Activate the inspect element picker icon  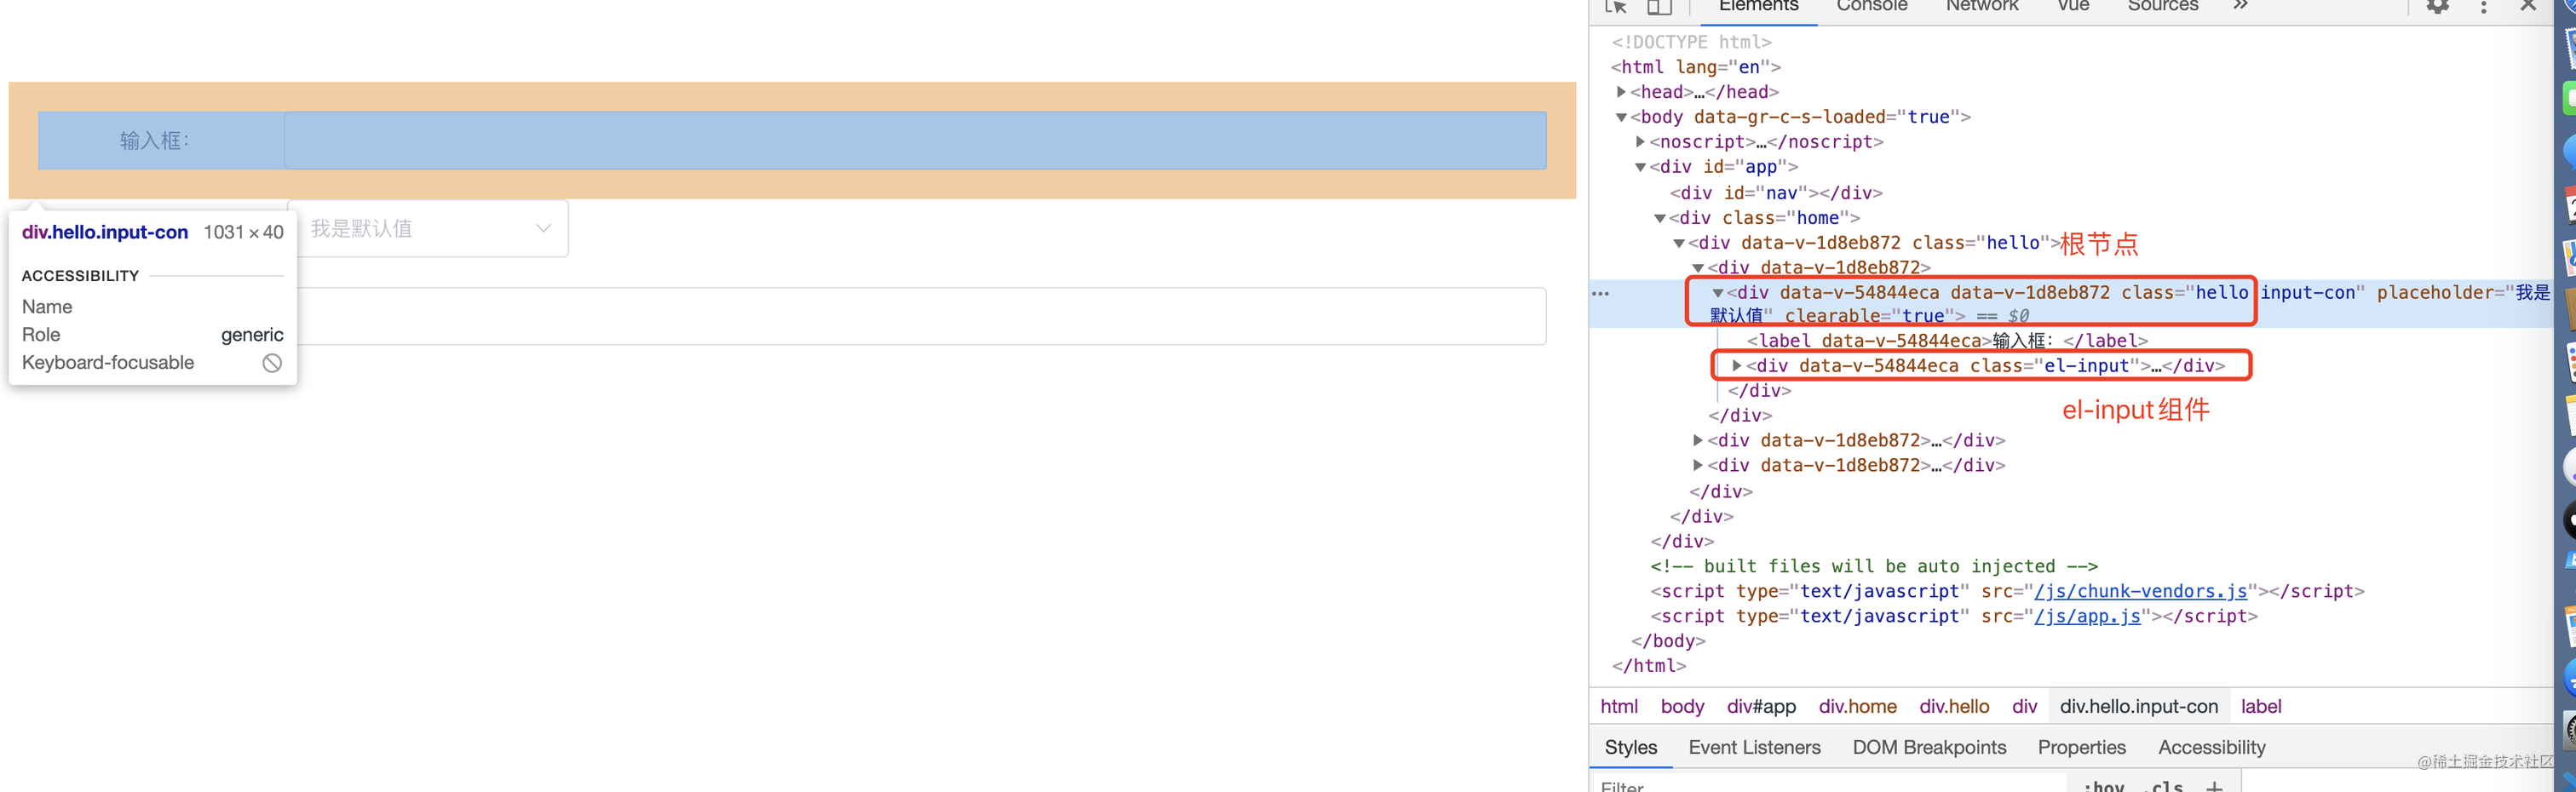point(1616,6)
